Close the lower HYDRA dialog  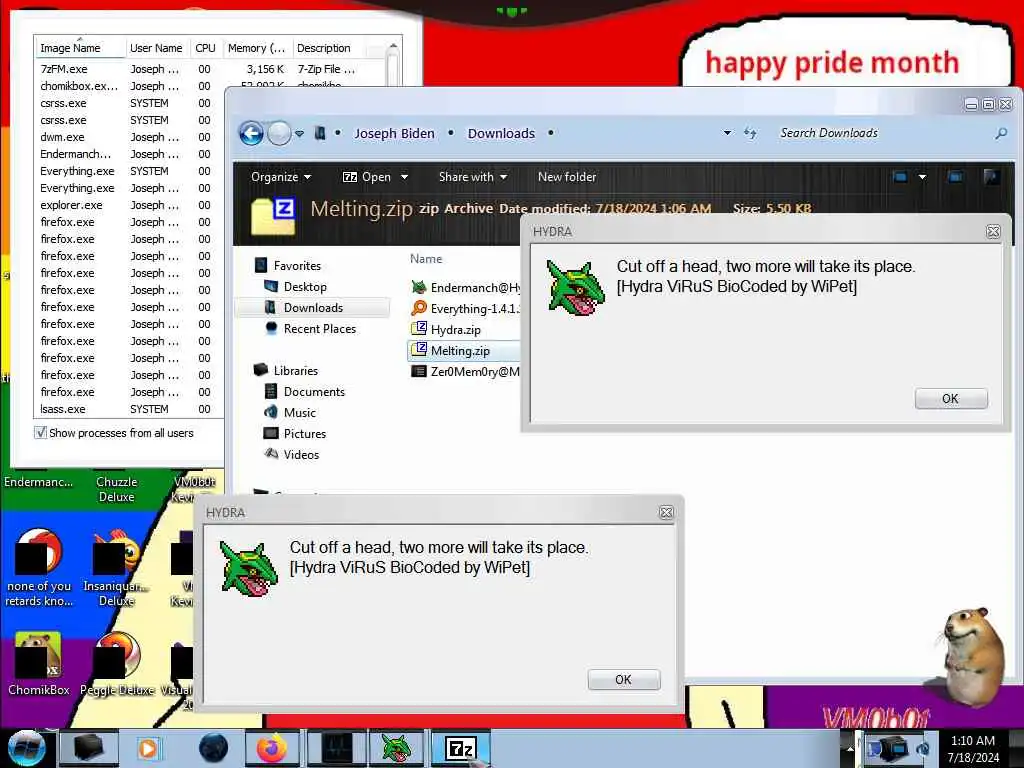click(x=665, y=513)
